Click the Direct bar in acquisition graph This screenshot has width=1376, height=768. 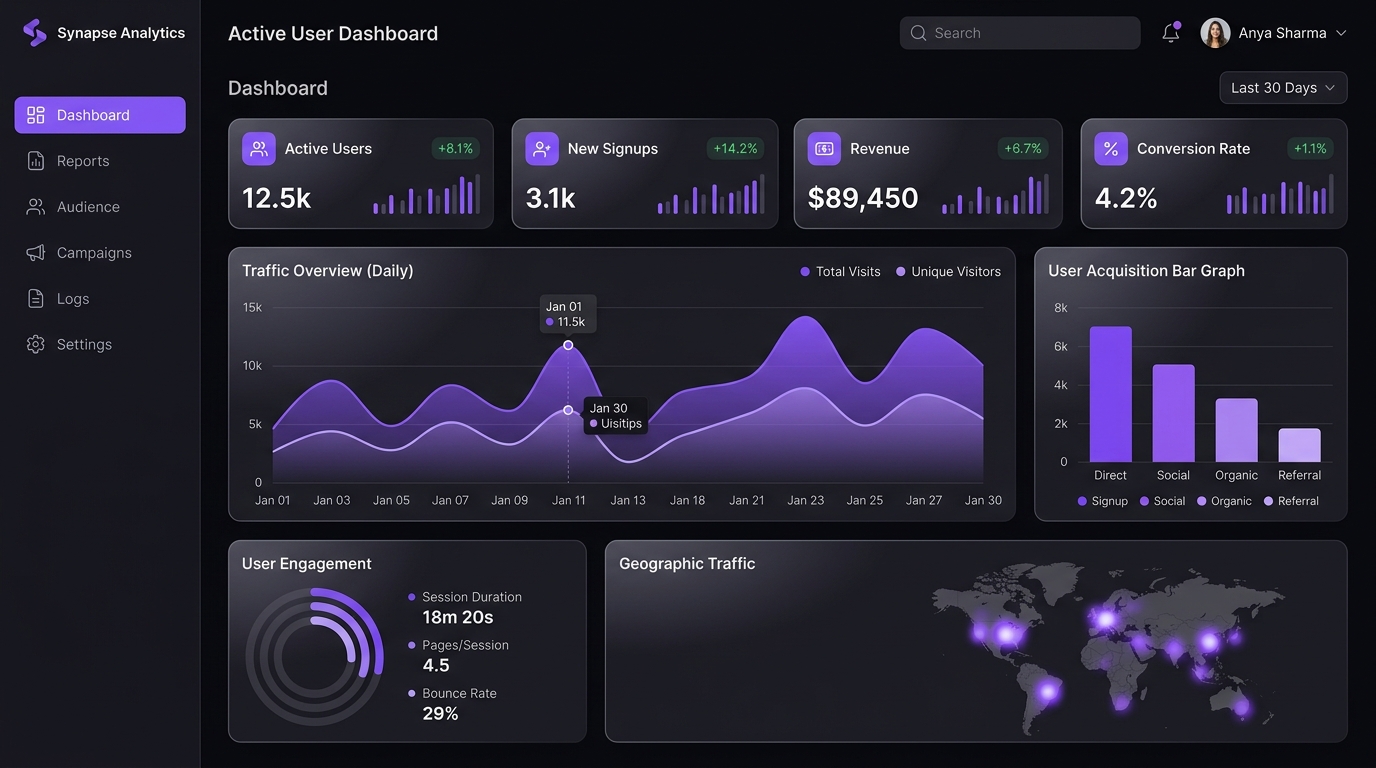(1110, 394)
